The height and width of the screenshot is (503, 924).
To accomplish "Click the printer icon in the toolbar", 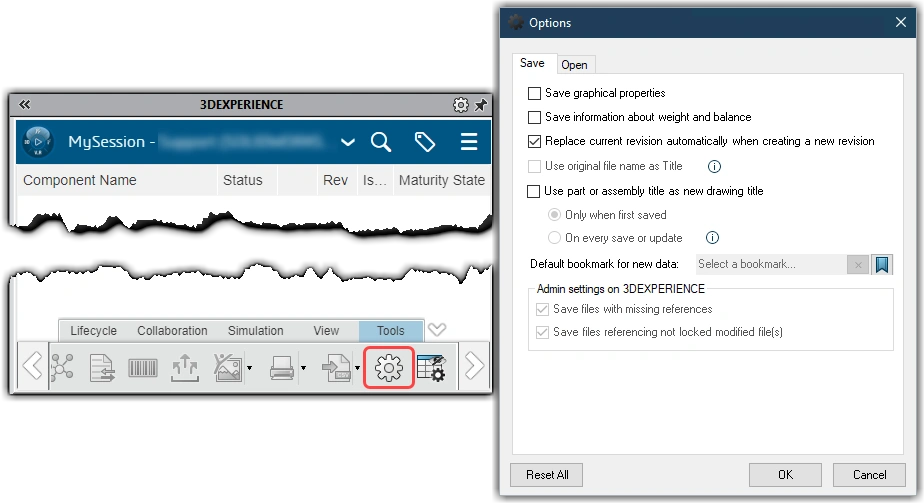I will (x=282, y=368).
